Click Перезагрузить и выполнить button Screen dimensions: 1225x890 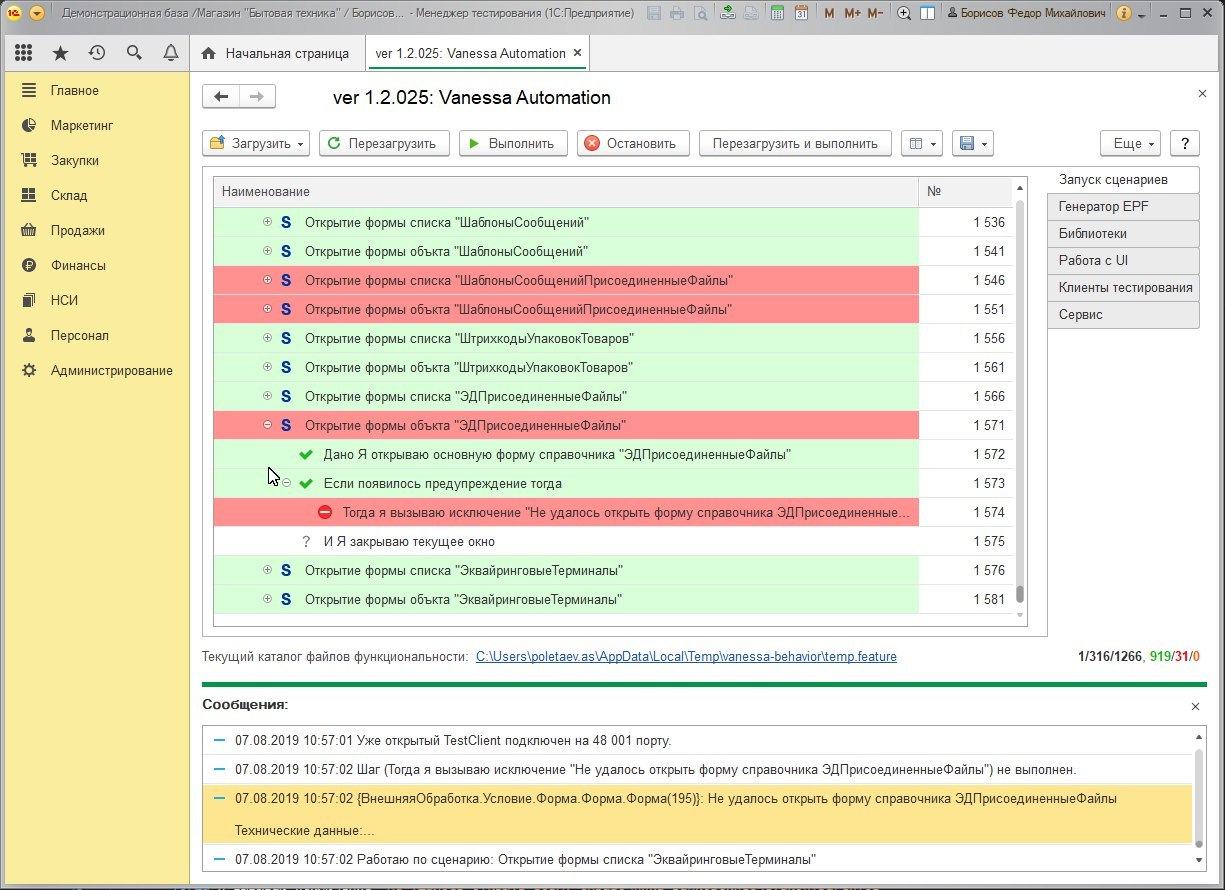click(x=795, y=143)
